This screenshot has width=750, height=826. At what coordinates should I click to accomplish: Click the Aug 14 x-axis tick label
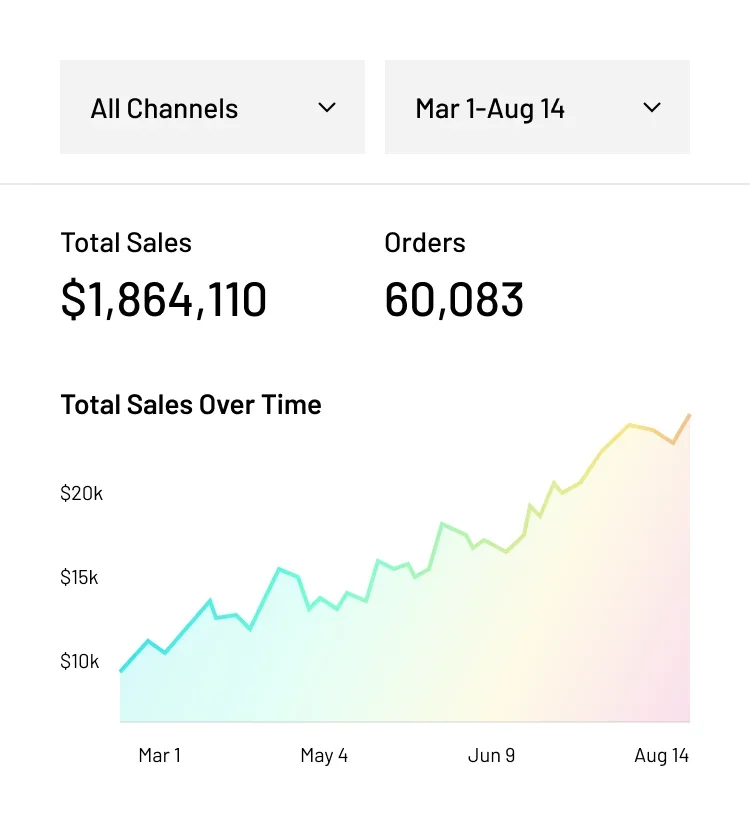pyautogui.click(x=661, y=755)
